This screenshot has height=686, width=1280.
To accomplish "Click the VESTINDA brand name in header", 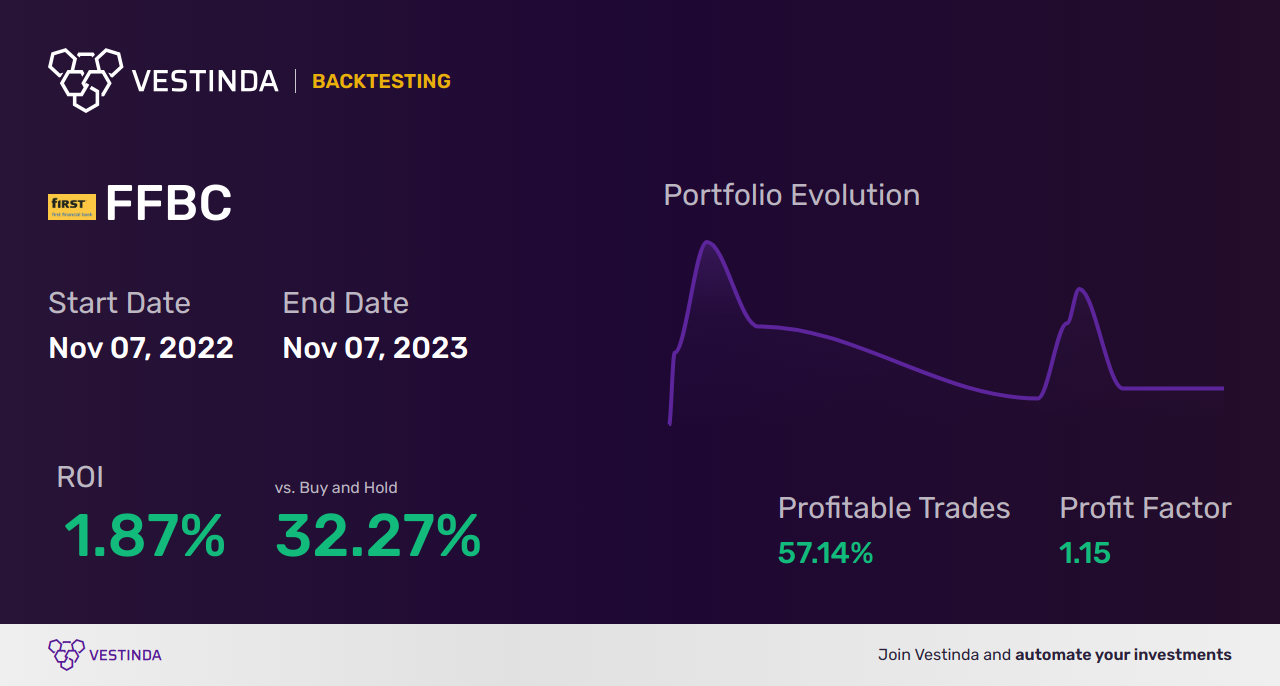I will pos(205,81).
